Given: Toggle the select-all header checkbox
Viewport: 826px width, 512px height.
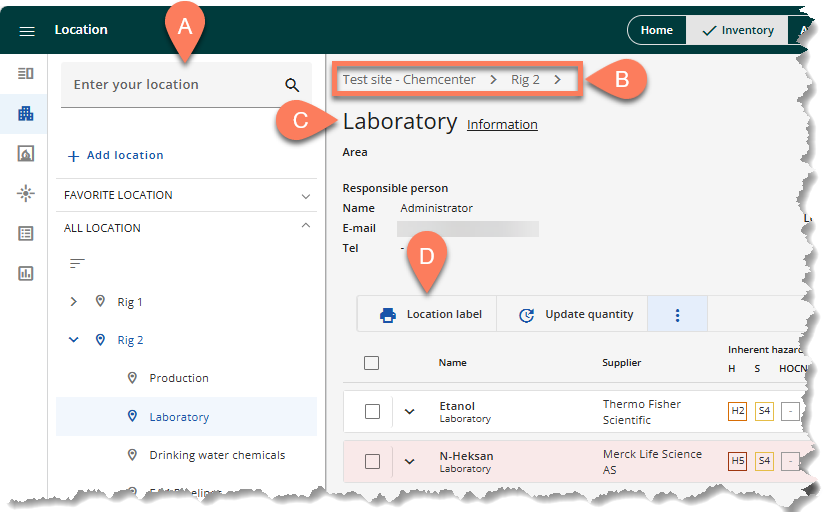Looking at the screenshot, I should [372, 363].
